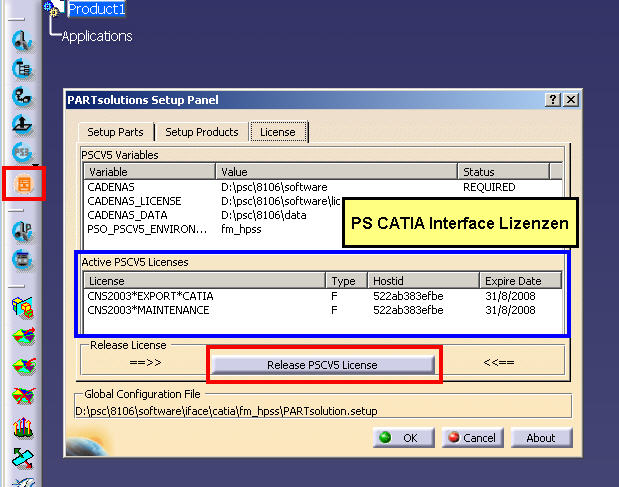Click the Variable column header

coord(150,172)
